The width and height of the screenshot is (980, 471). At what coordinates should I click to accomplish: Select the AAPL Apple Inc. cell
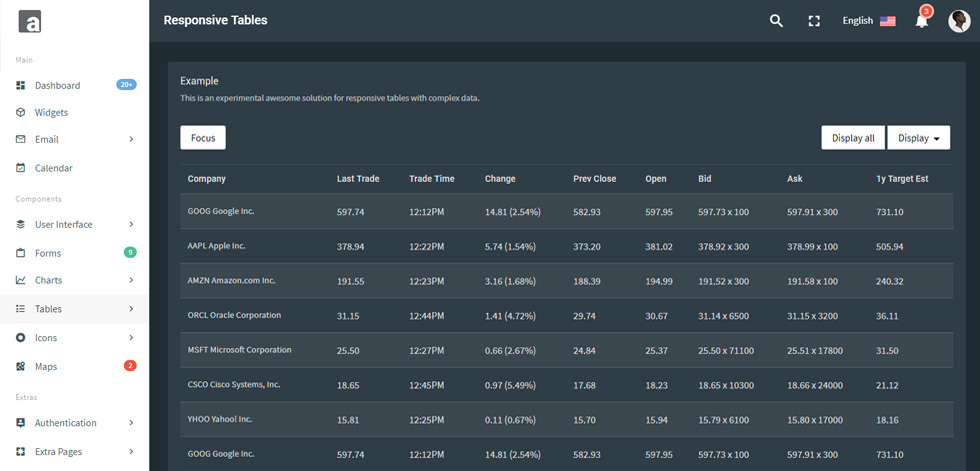(216, 246)
